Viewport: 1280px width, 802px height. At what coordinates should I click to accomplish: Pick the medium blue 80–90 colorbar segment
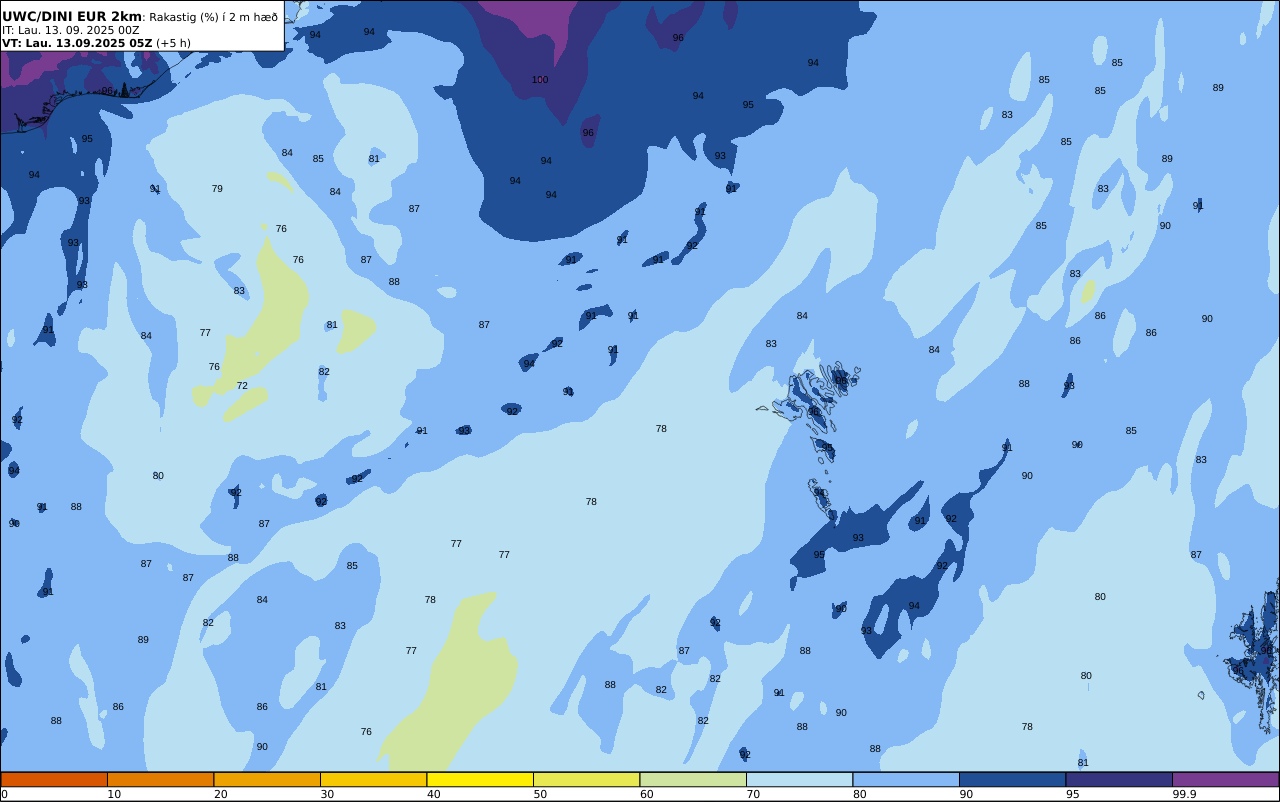pyautogui.click(x=906, y=779)
